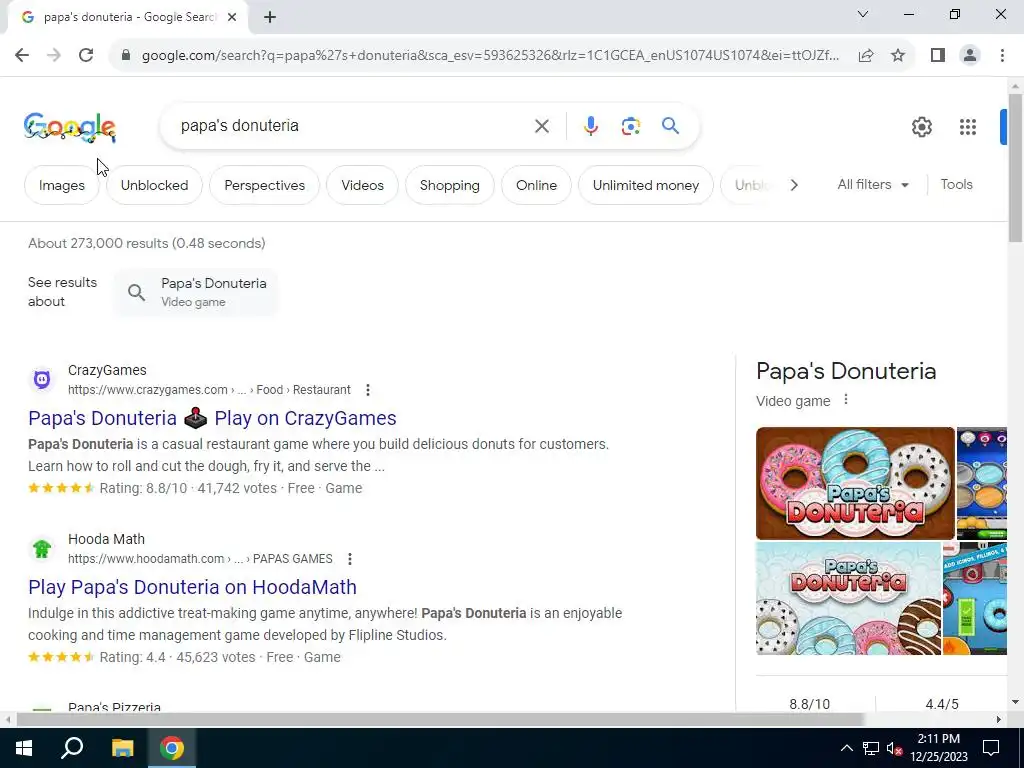Reload the current page
The image size is (1024, 768).
pyautogui.click(x=86, y=56)
